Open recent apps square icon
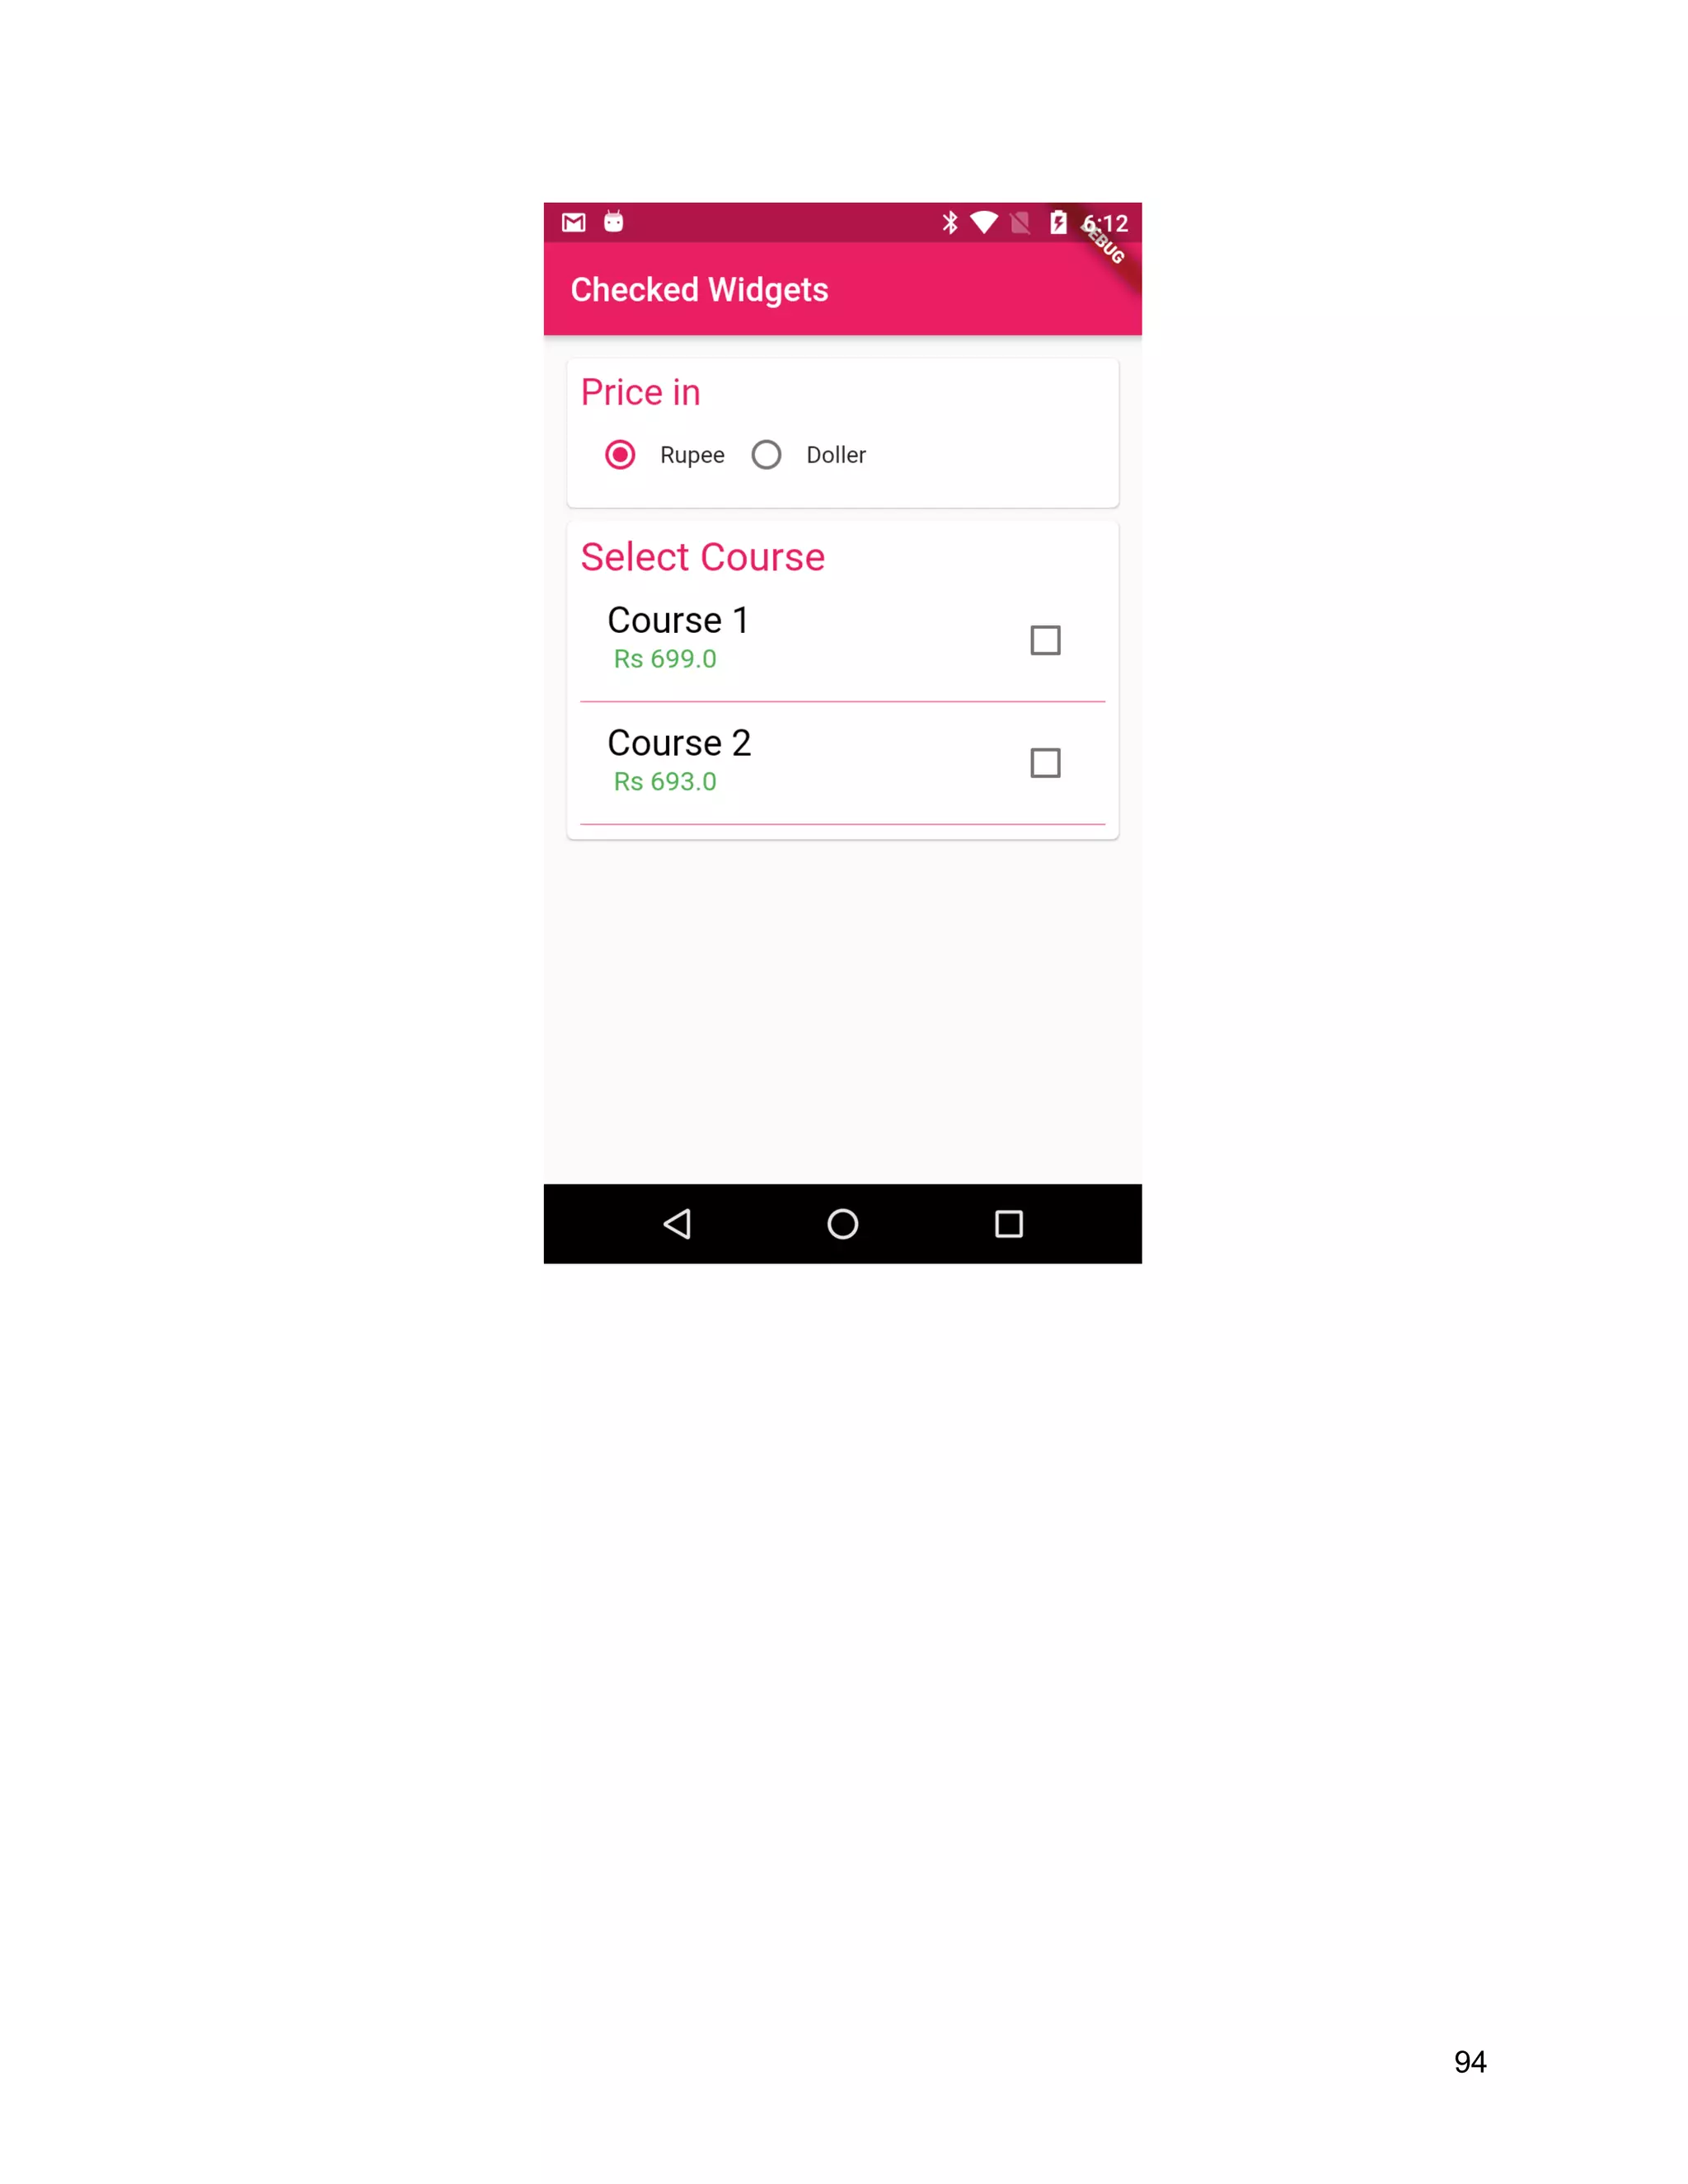The width and height of the screenshot is (1688, 2184). pos(1009,1223)
